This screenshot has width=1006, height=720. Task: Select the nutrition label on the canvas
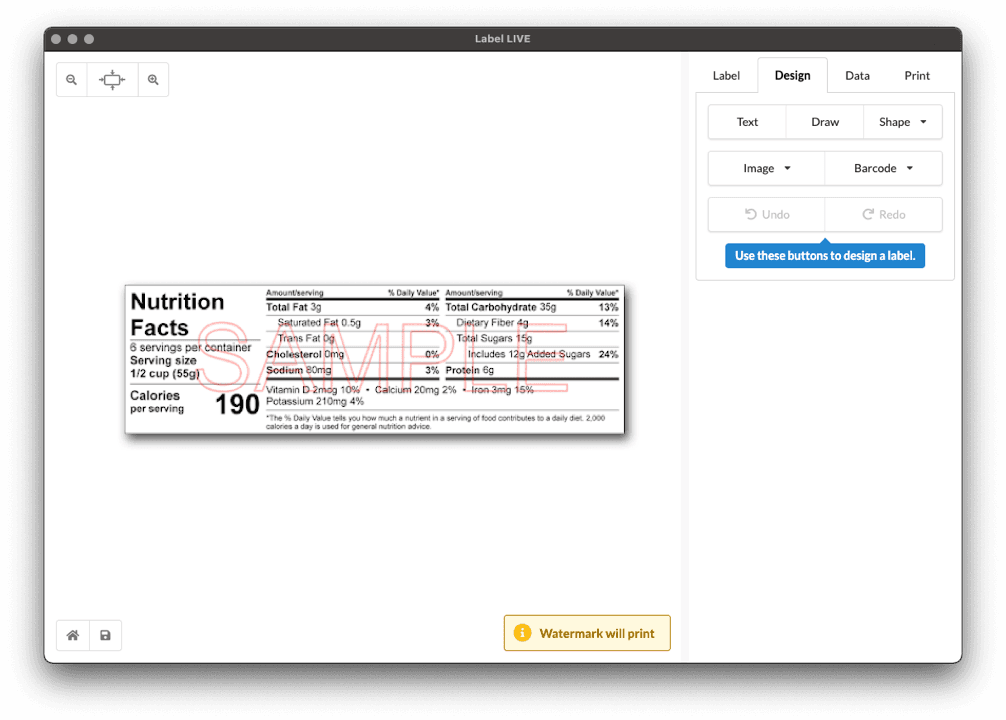point(375,360)
